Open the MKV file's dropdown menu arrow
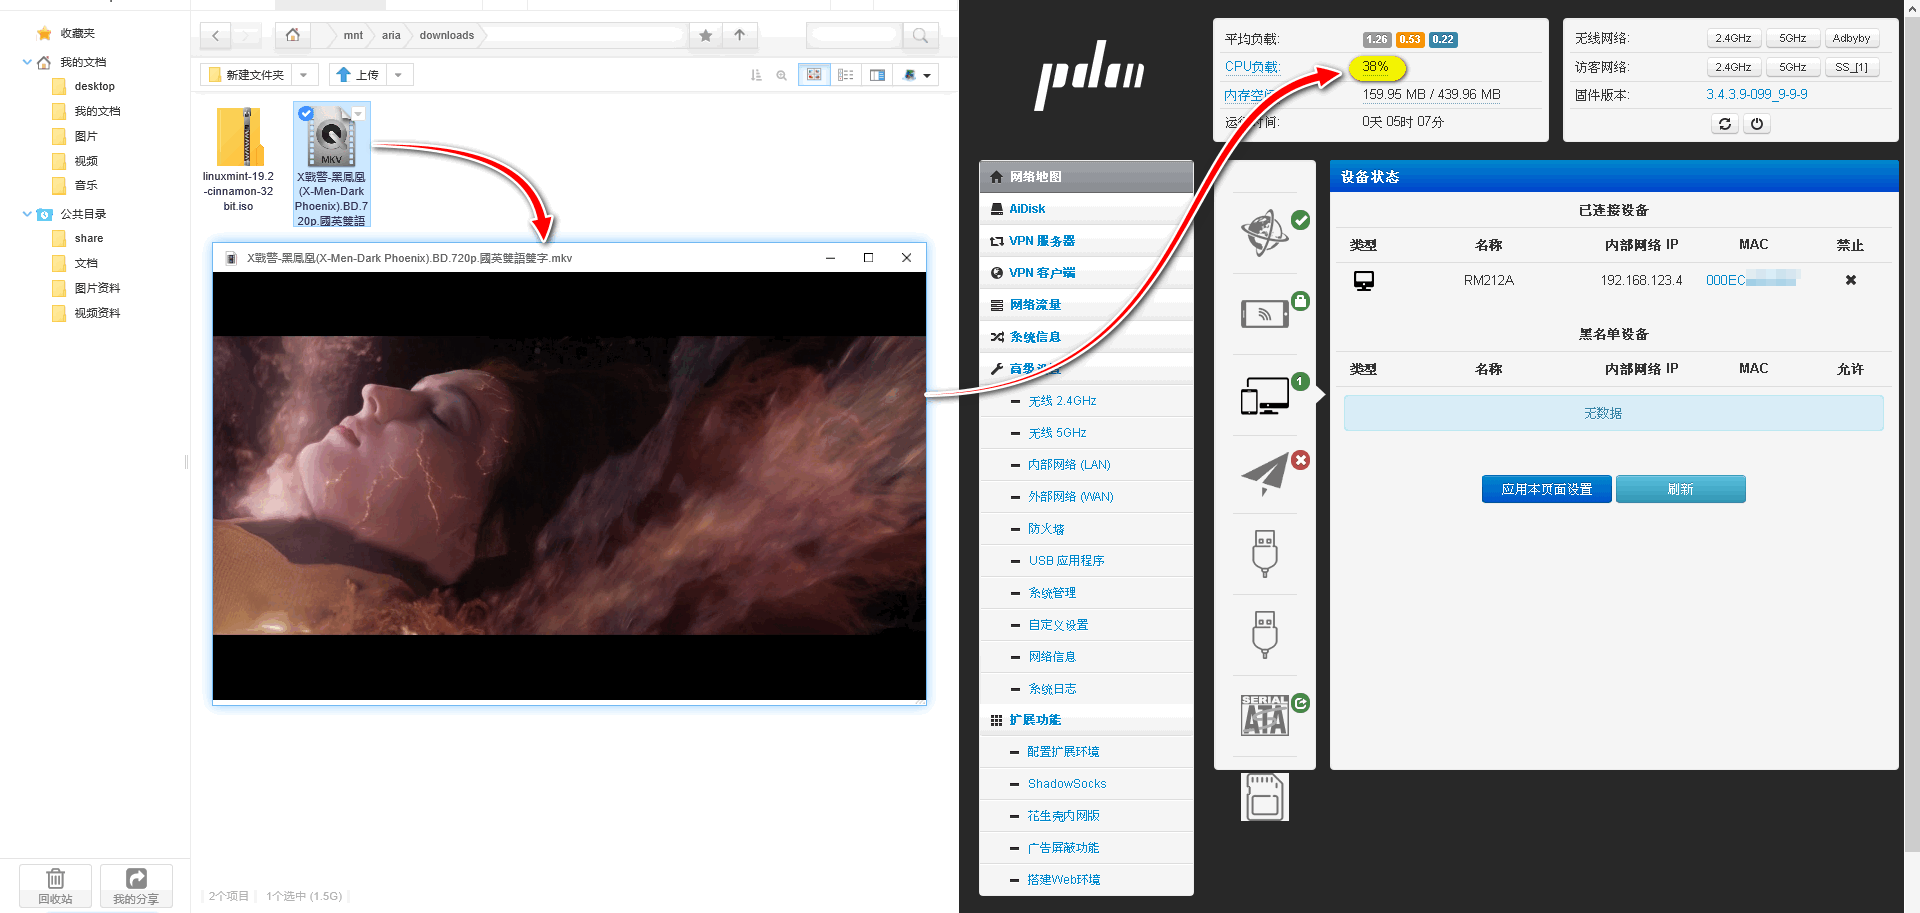This screenshot has height=913, width=1920. point(358,113)
